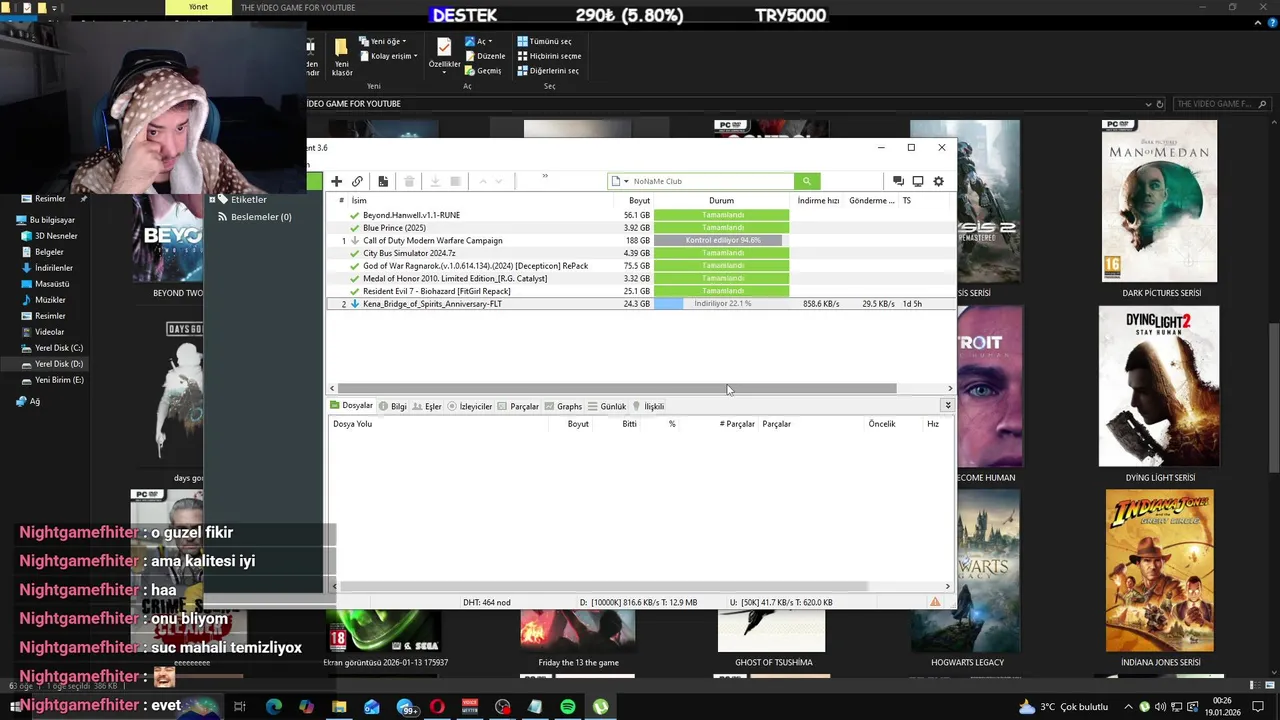Click DHT: 464 nod status entry
Viewport: 1280px width, 720px height.
click(487, 602)
